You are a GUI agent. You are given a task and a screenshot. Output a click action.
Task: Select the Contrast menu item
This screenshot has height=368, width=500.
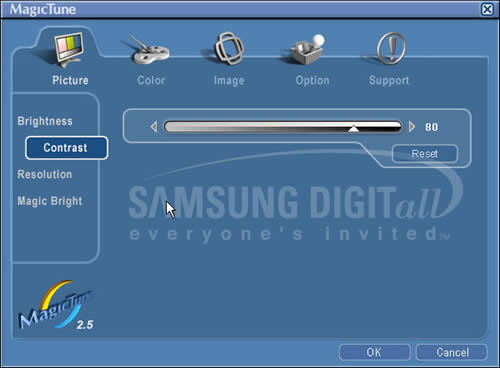click(66, 148)
